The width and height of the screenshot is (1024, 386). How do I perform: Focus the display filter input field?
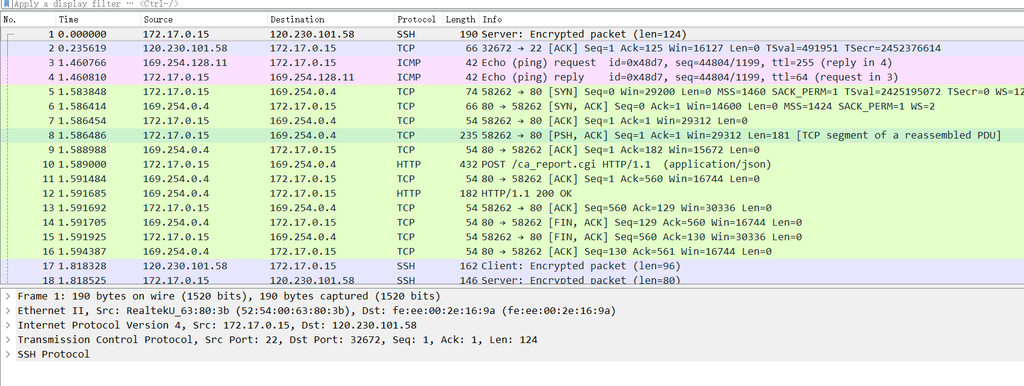pos(516,4)
